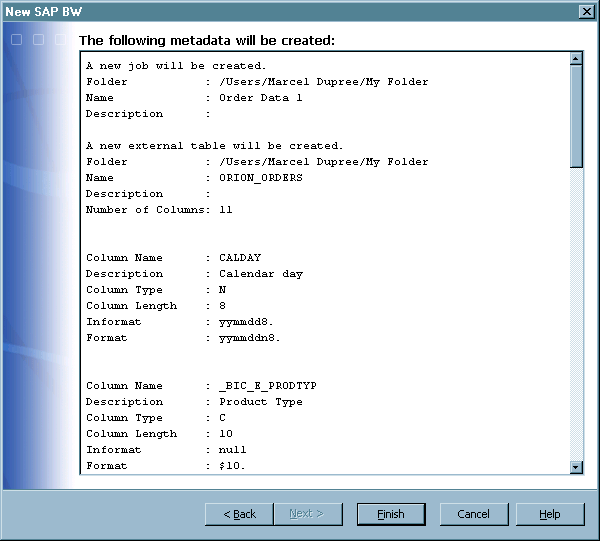Click the Finish button
The image size is (600, 541).
[x=391, y=514]
